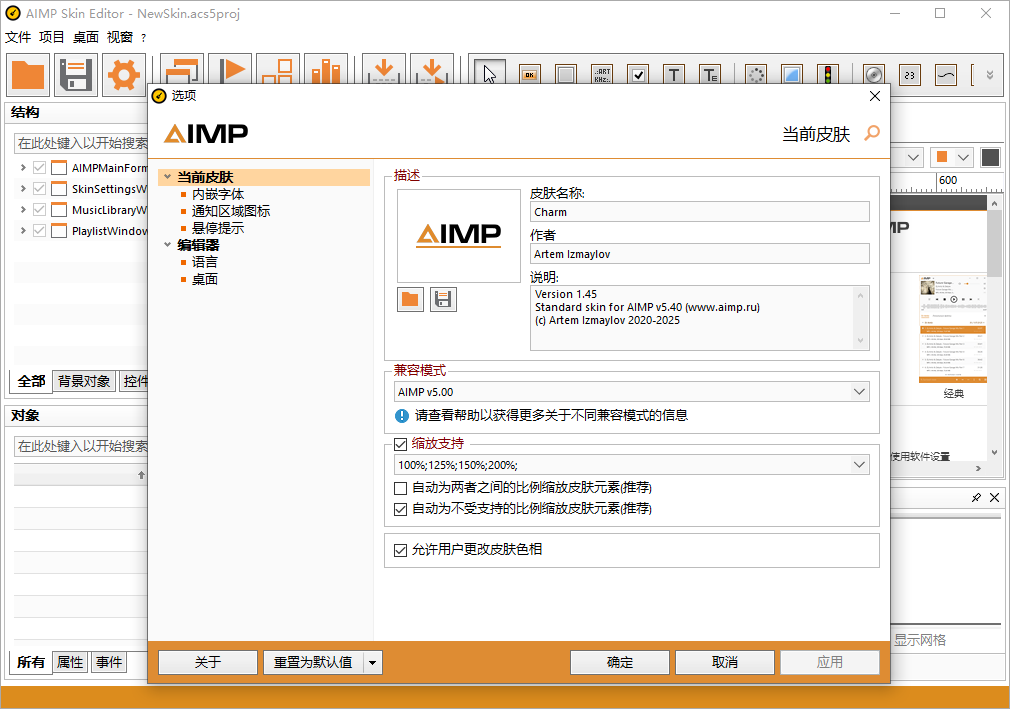Switch to the 背景对象 tab
Image resolution: width=1010 pixels, height=709 pixels.
pyautogui.click(x=83, y=381)
